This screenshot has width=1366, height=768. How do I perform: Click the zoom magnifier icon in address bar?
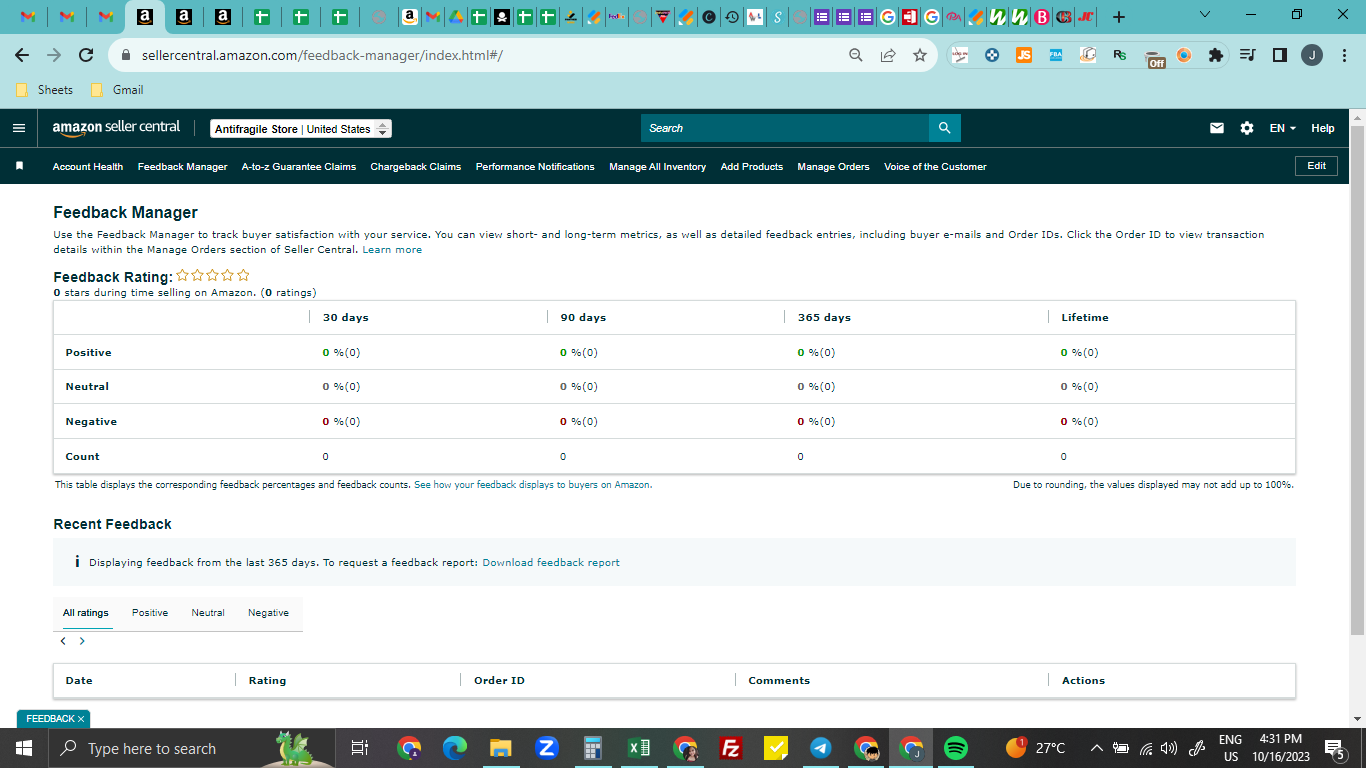click(856, 55)
